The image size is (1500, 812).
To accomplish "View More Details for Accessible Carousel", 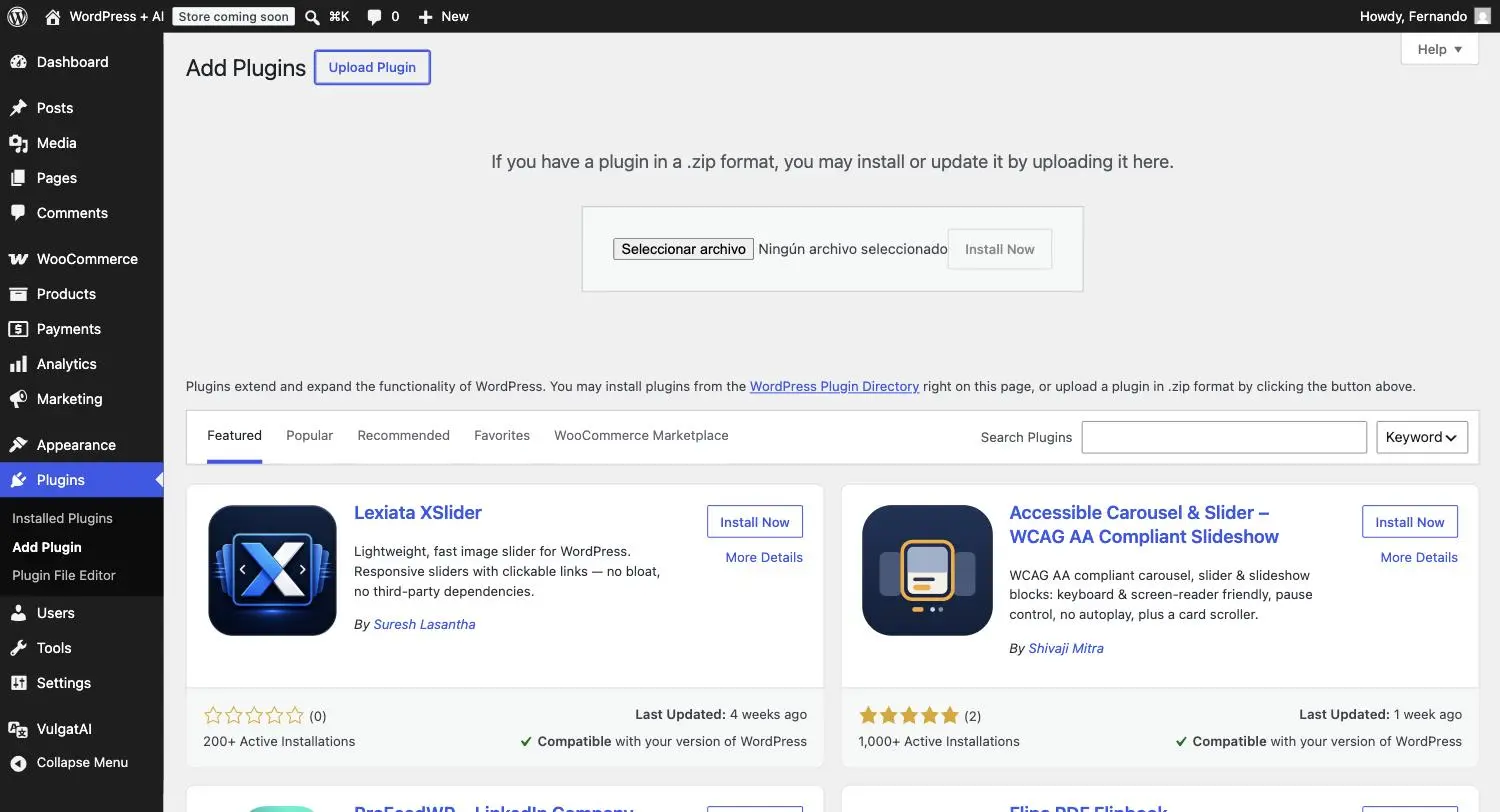I will (x=1419, y=557).
